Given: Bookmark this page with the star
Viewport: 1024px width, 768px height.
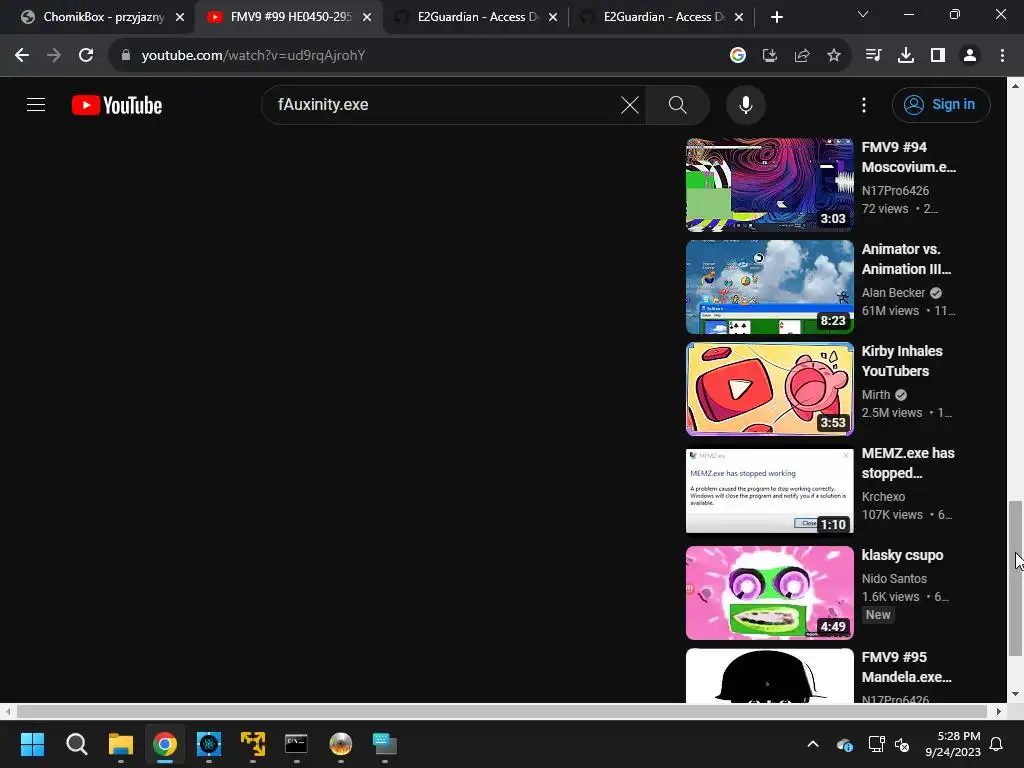Looking at the screenshot, I should click(x=834, y=56).
